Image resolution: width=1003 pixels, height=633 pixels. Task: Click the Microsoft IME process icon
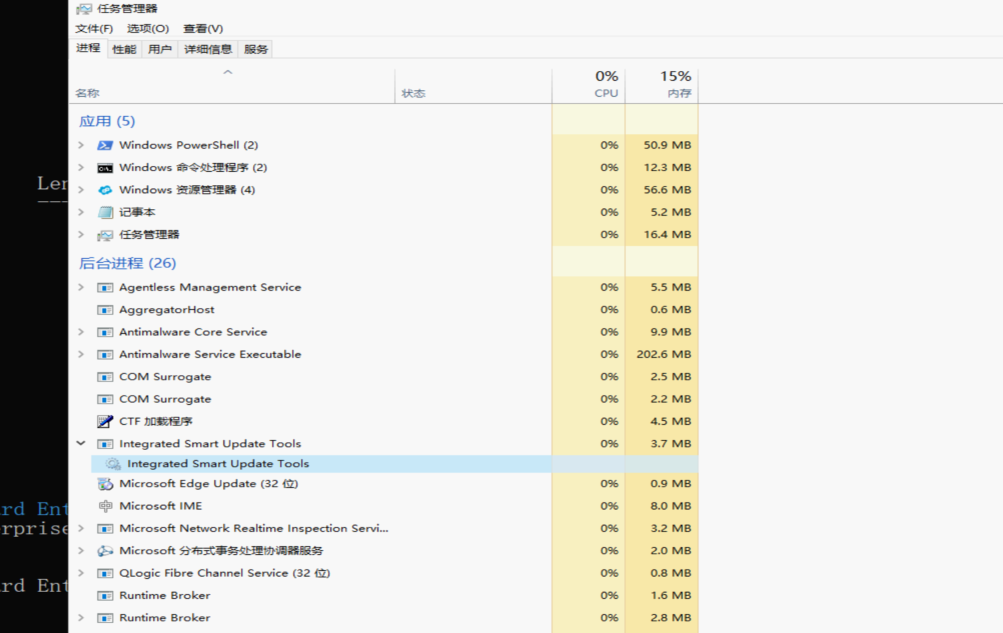[x=105, y=506]
